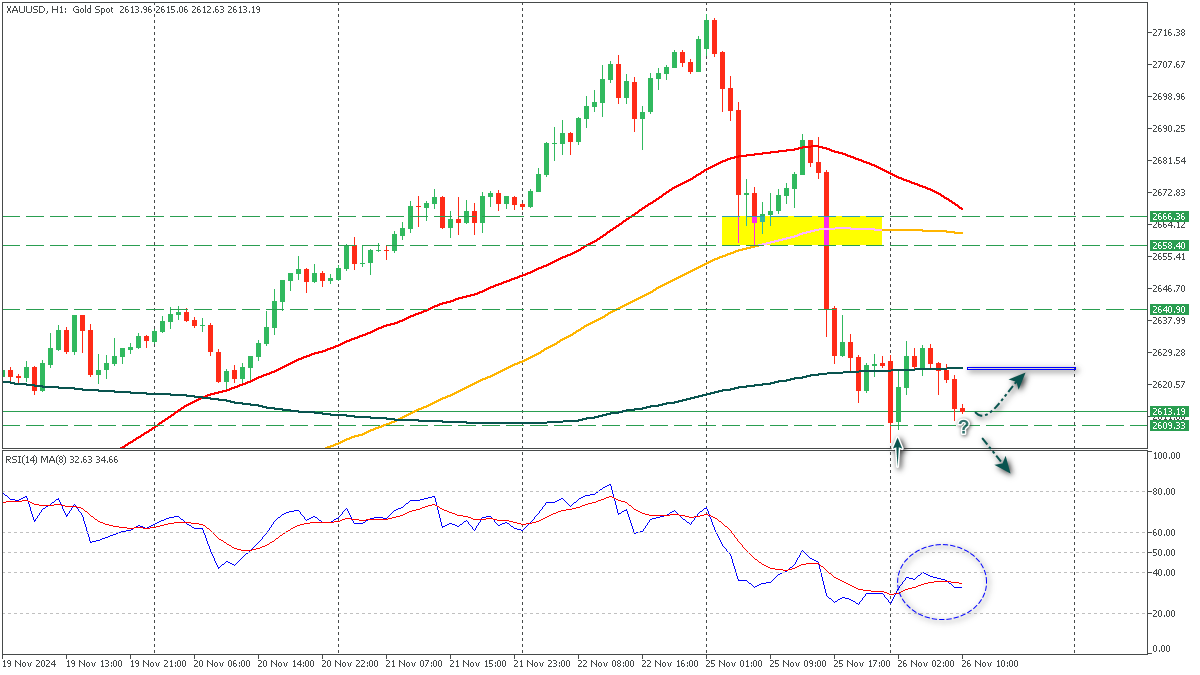Click the 25 Nov 17:00 time label
This screenshot has width=1200, height=675.
862,663
